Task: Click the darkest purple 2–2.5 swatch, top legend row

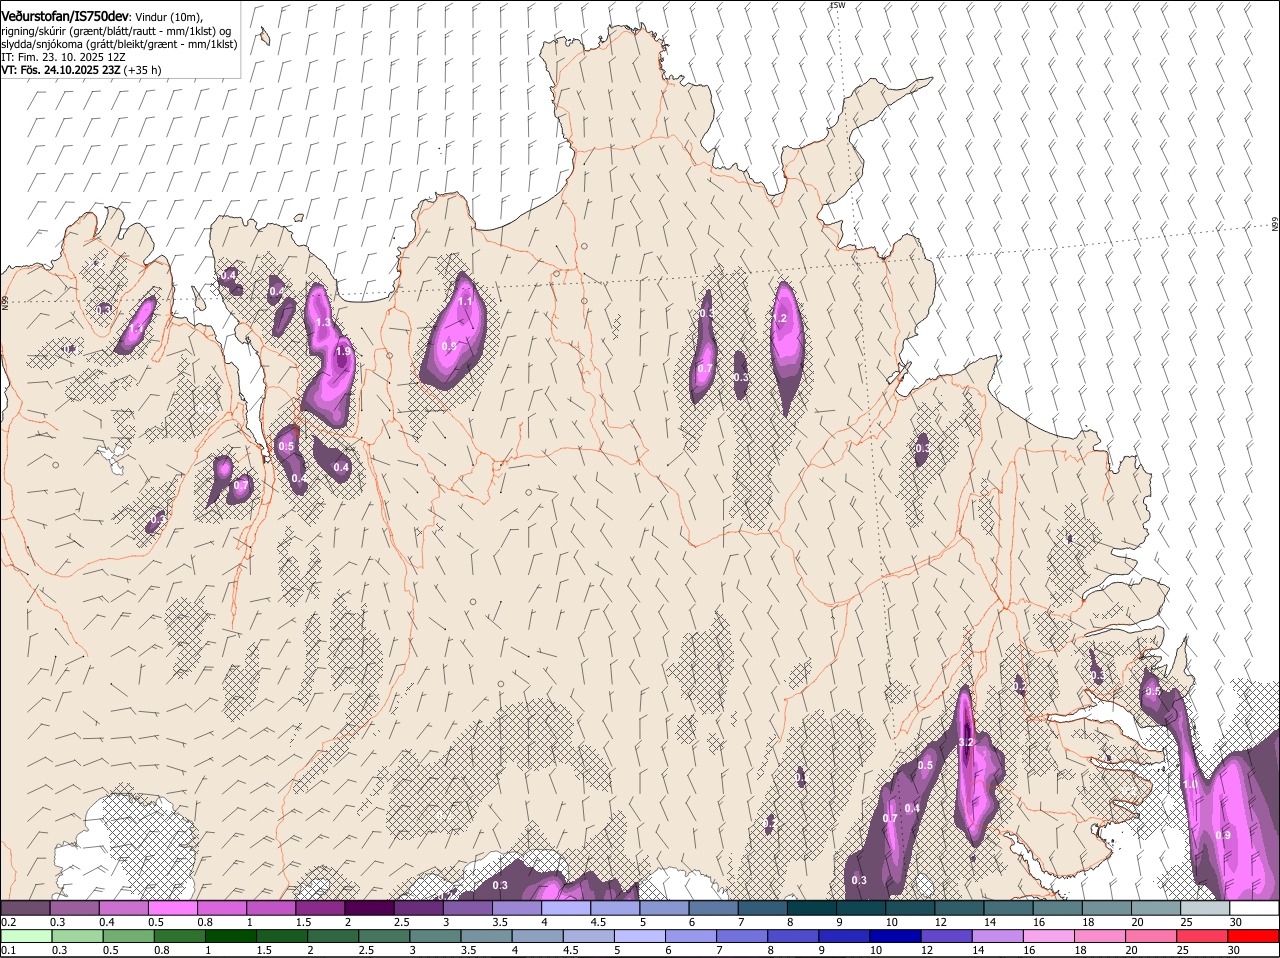Action: (369, 908)
